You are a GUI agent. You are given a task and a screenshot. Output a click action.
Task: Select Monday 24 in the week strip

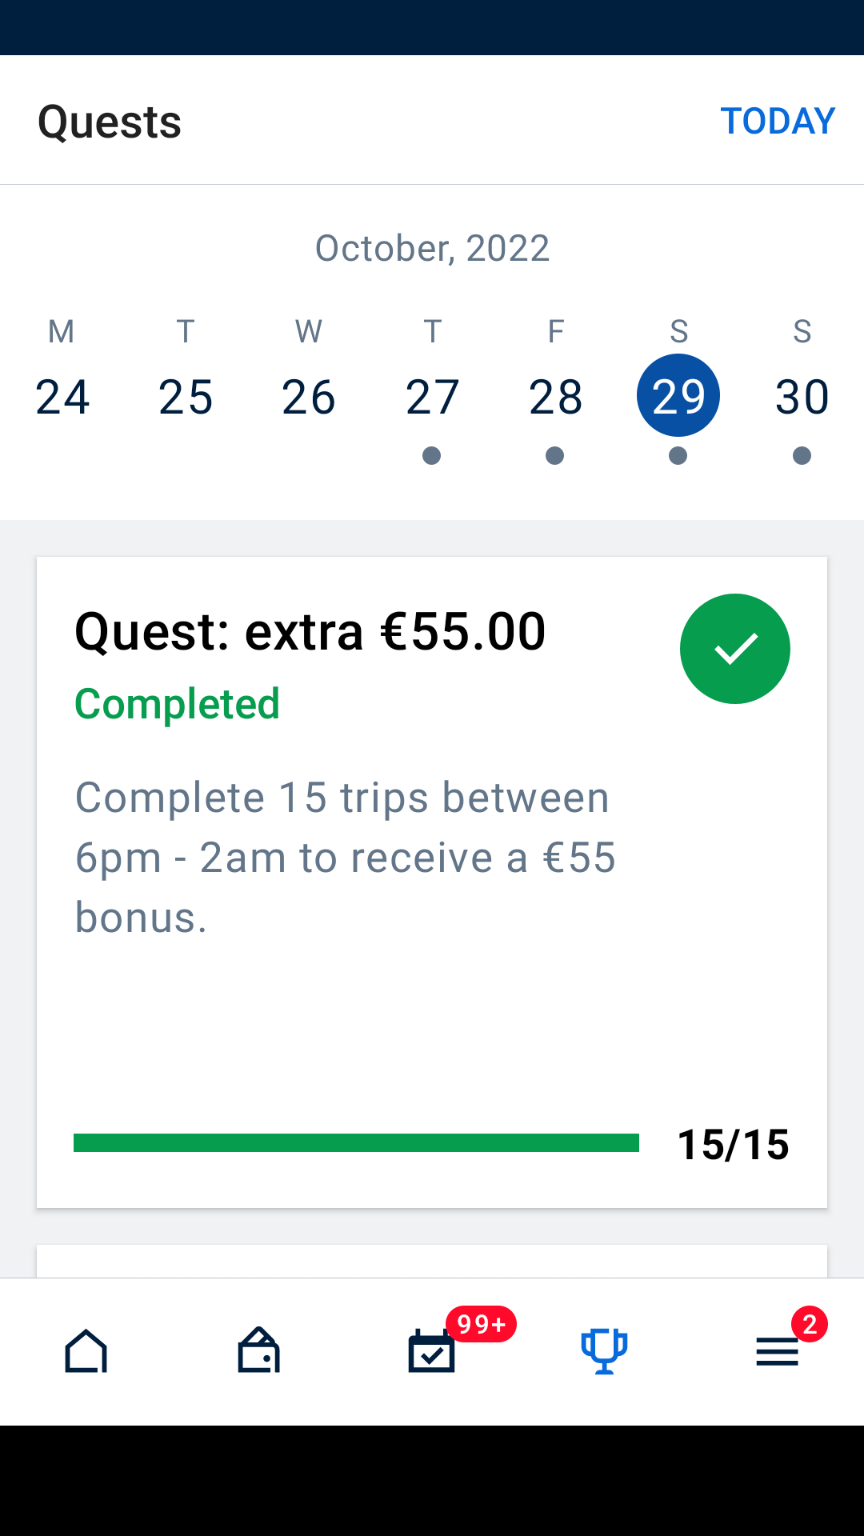(x=62, y=397)
